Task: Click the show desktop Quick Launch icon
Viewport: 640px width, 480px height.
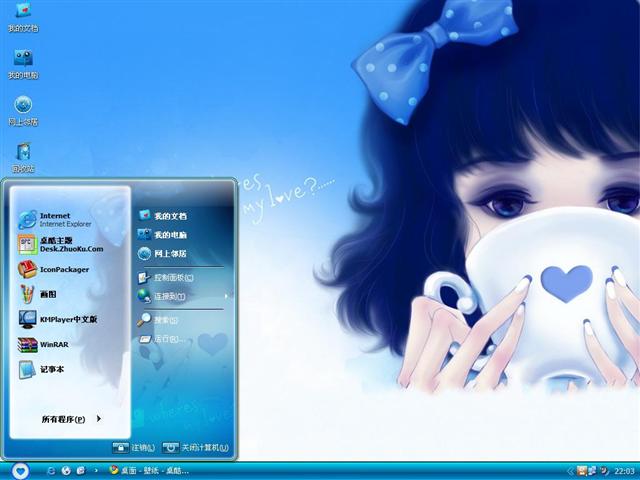Action: (81, 471)
